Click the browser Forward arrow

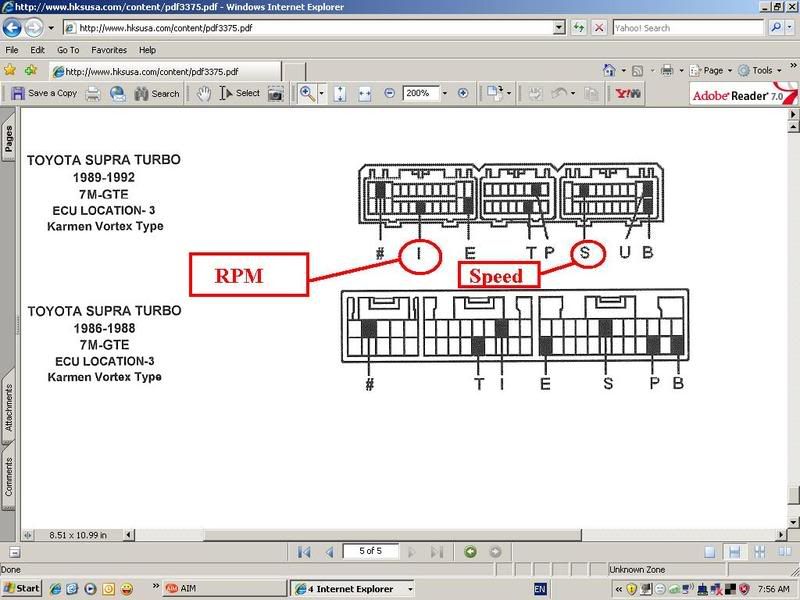(34, 28)
